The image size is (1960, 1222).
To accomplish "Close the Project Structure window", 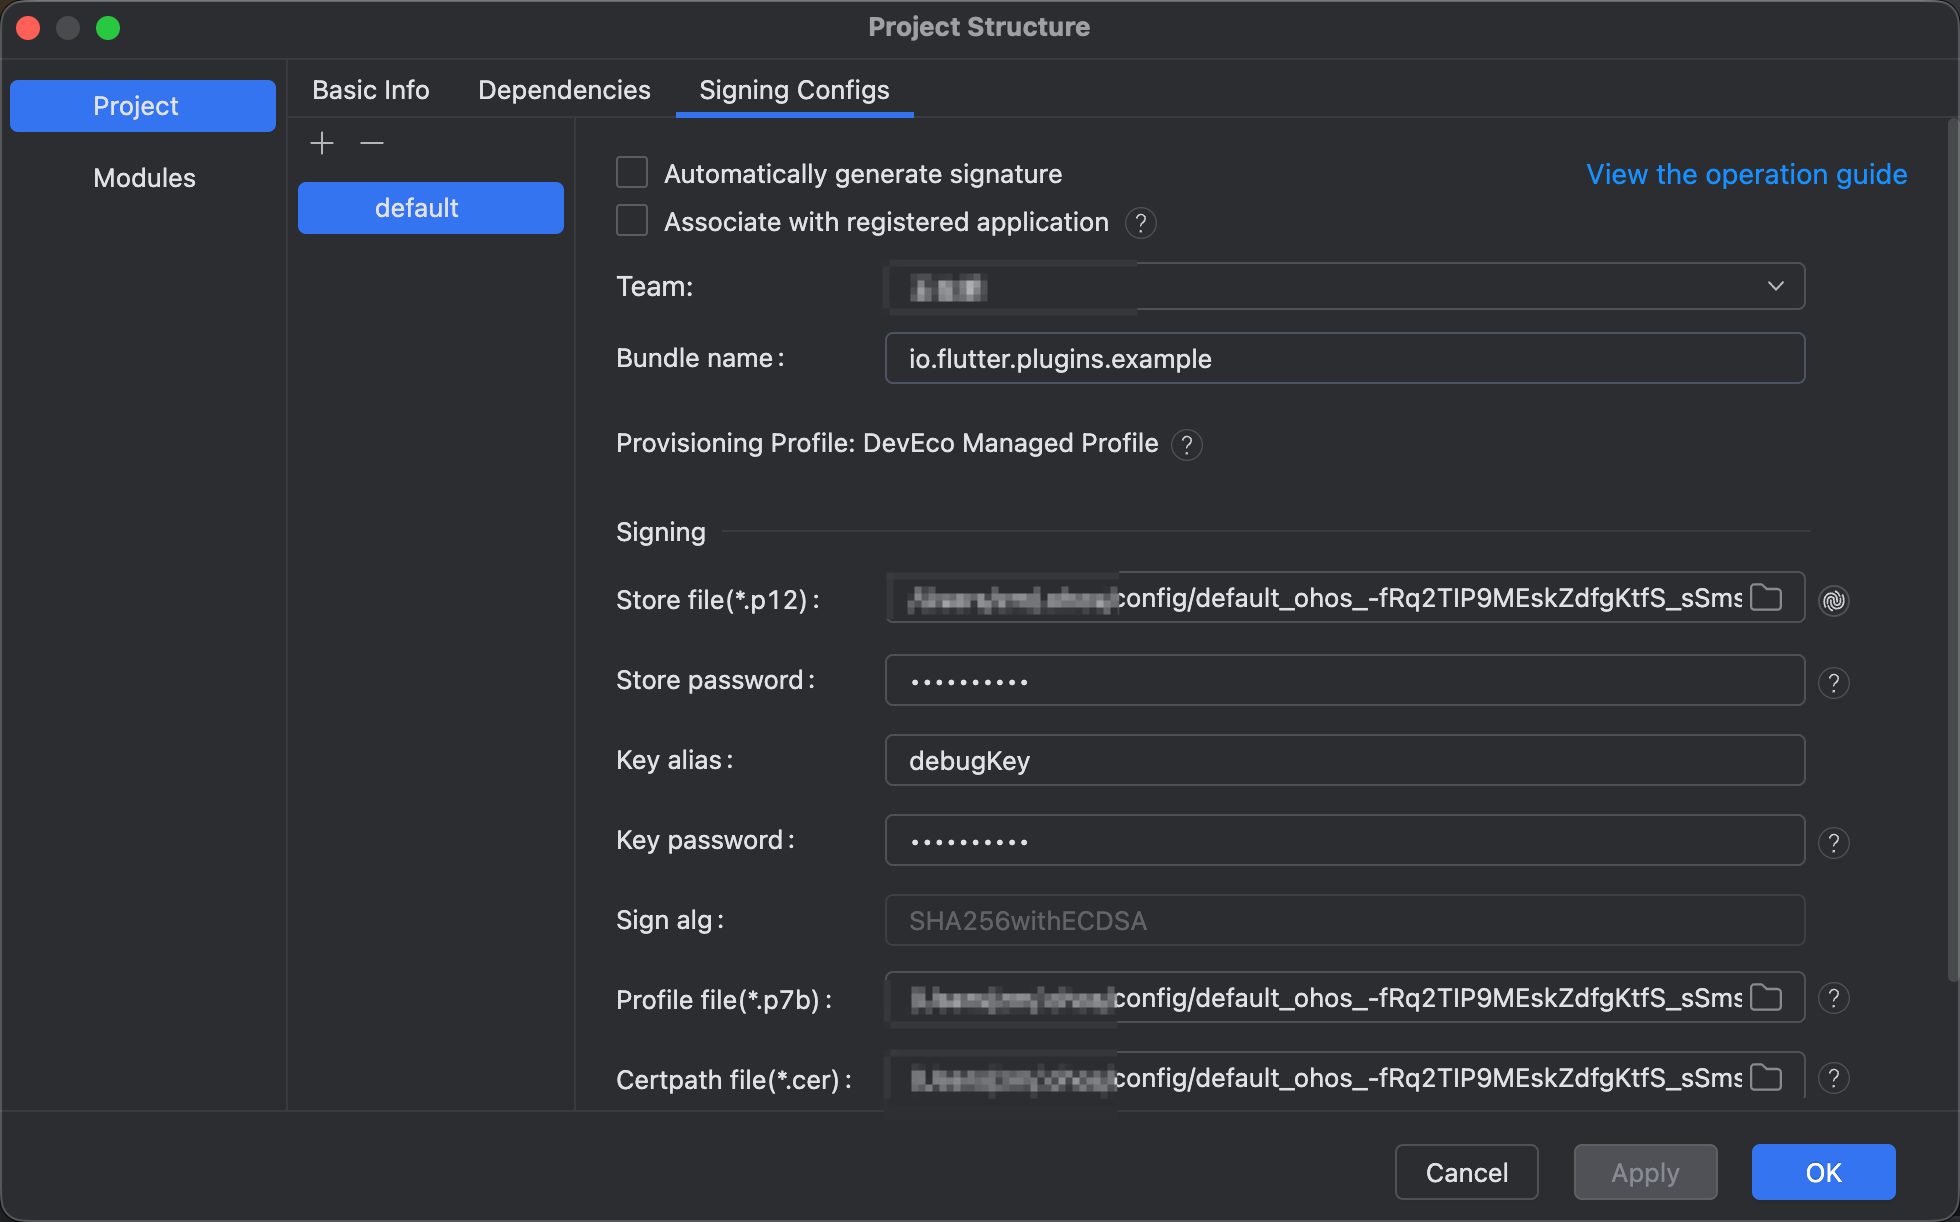I will coord(28,28).
